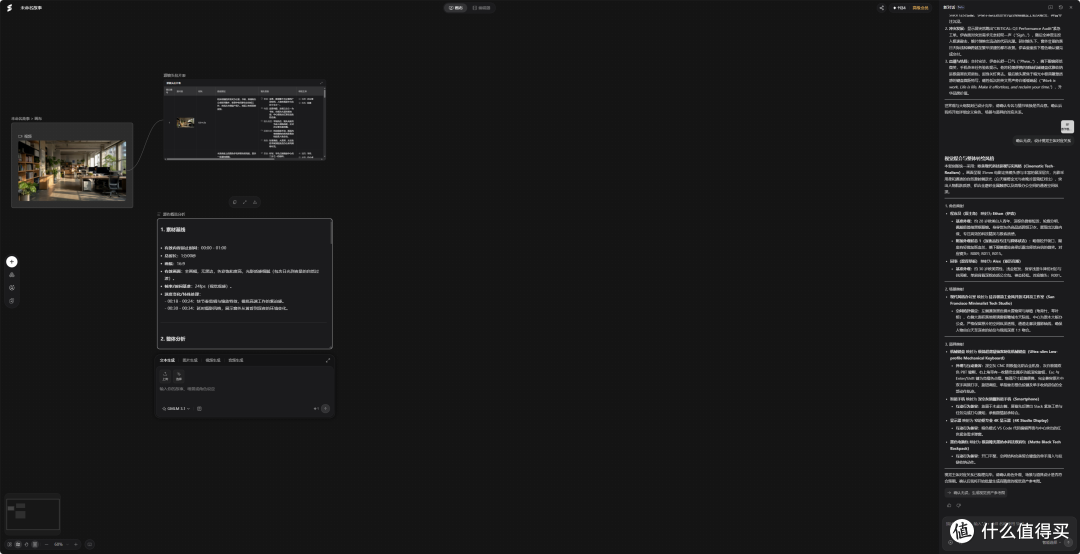Click the bottom icon of left vertical toolbar
Image resolution: width=1080 pixels, height=554 pixels.
pos(12,301)
